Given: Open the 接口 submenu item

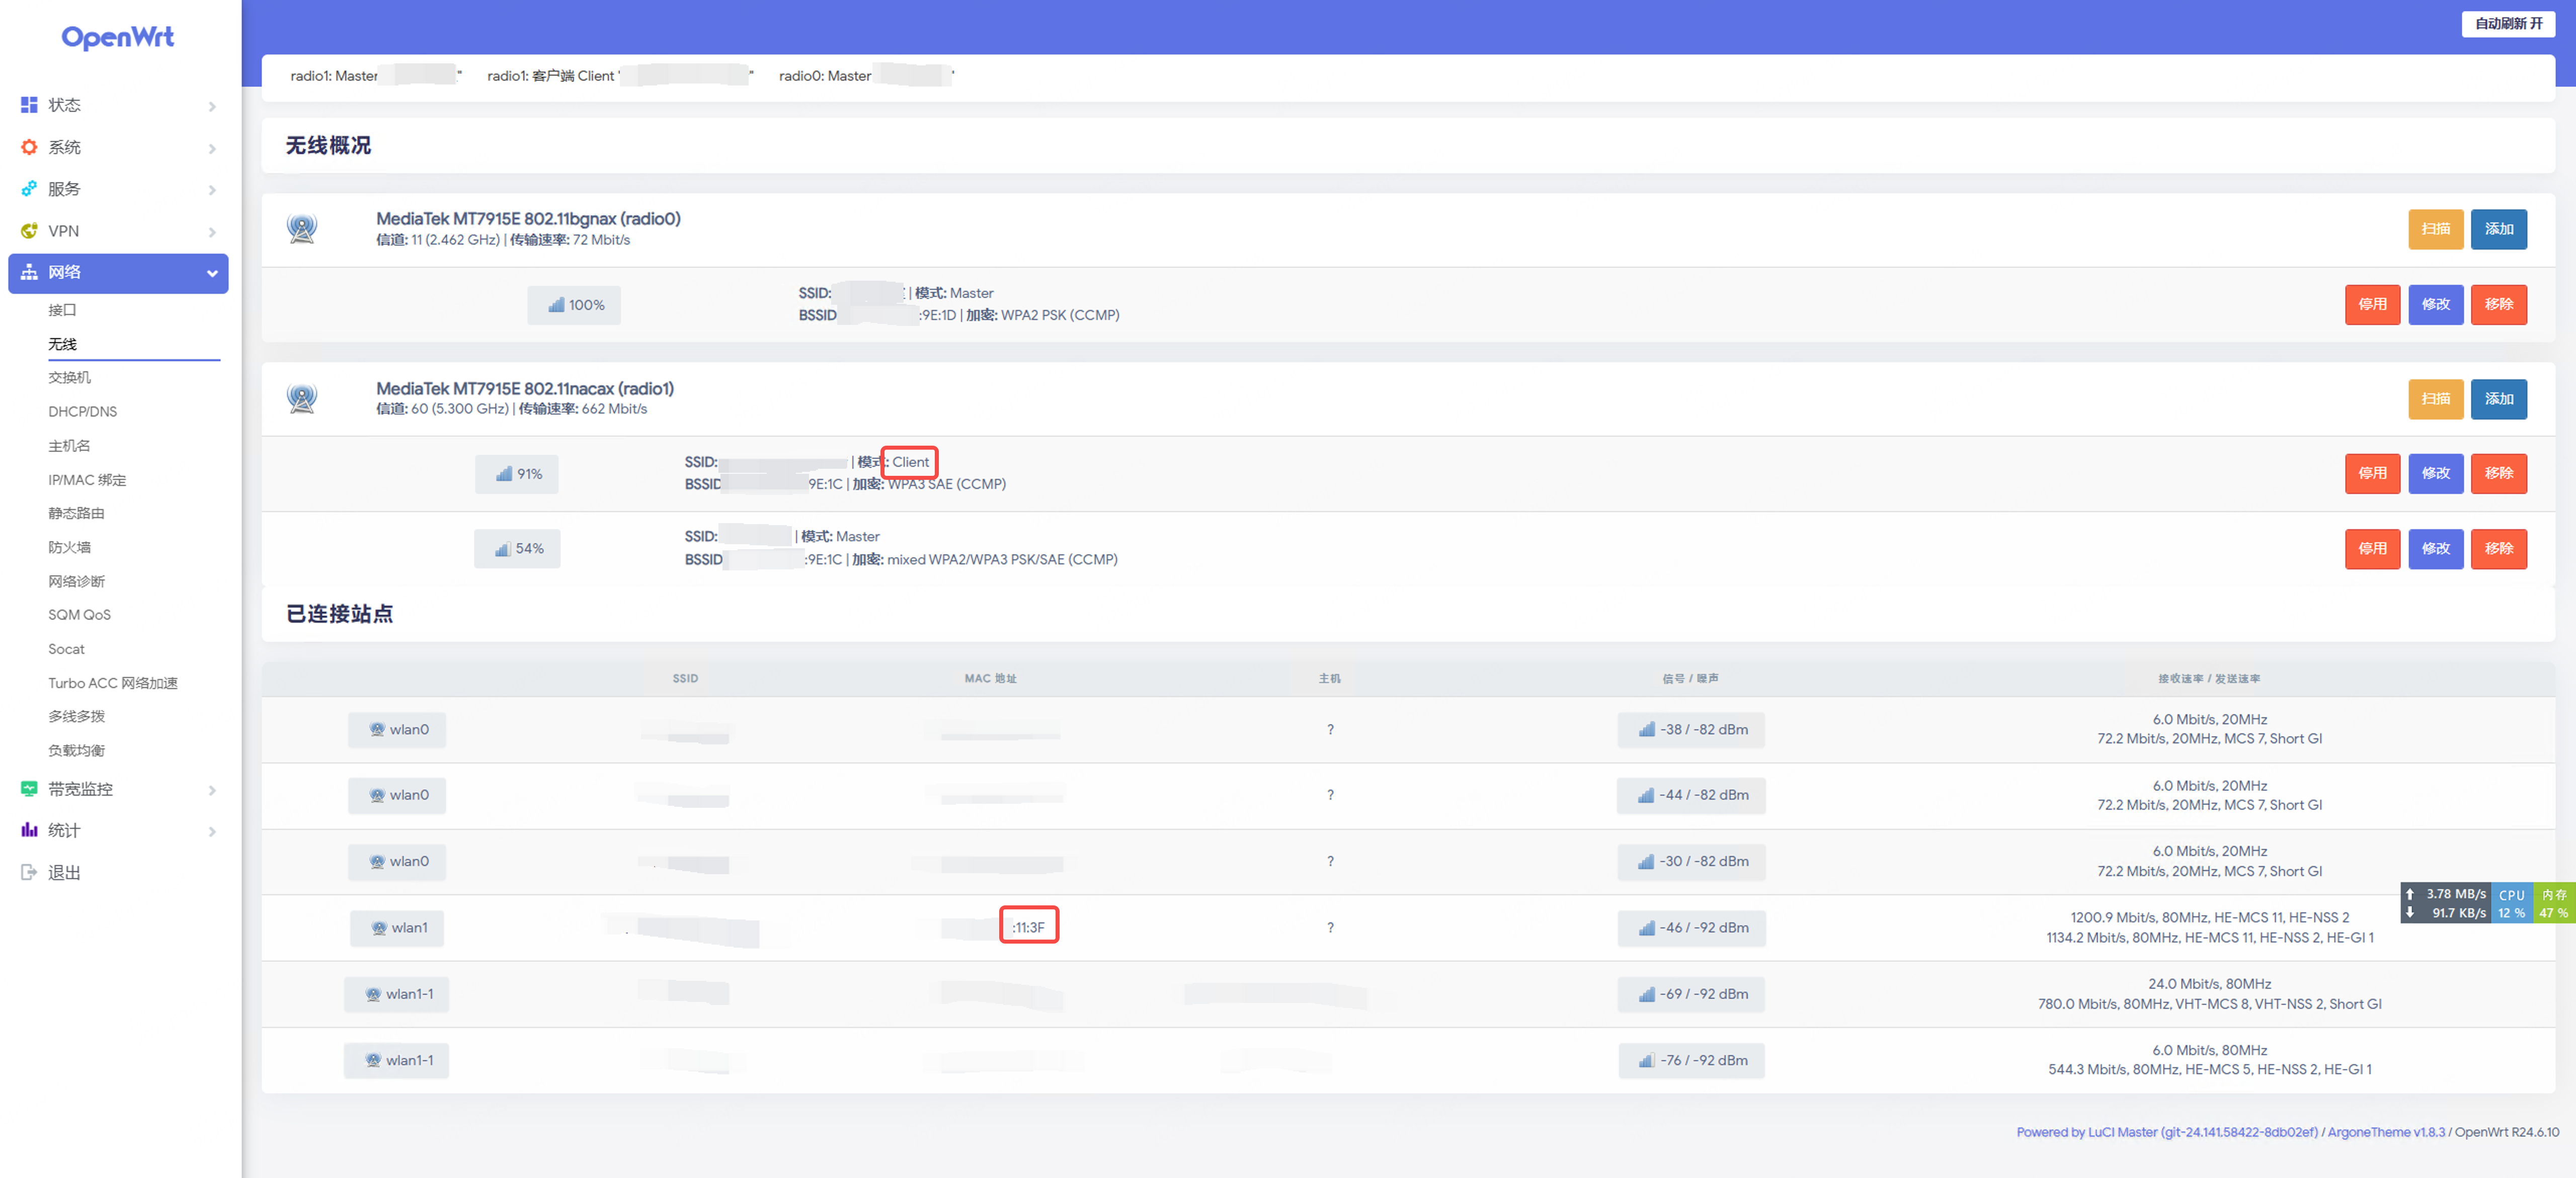Looking at the screenshot, I should click(x=62, y=310).
